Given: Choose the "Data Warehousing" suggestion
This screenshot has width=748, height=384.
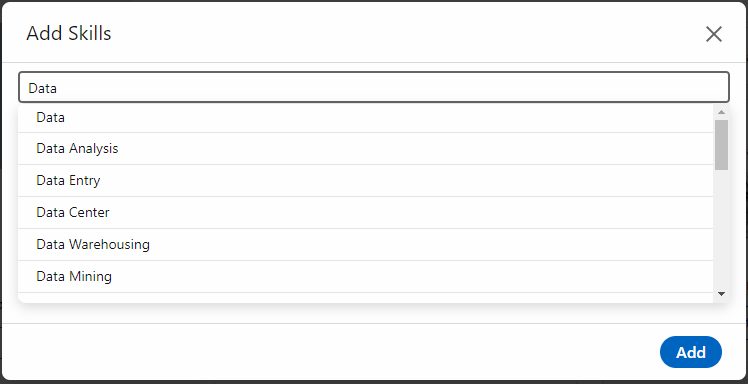Looking at the screenshot, I should [x=365, y=245].
